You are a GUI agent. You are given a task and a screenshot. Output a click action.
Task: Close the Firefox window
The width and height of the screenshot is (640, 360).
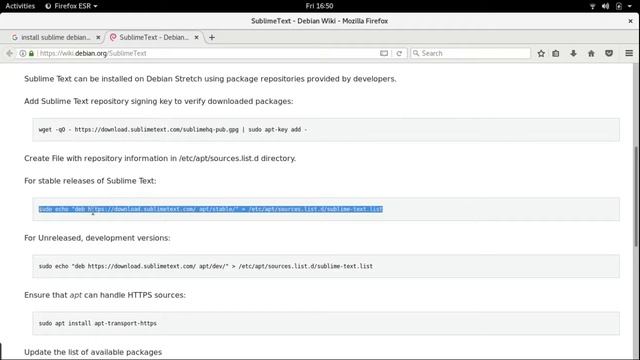630,21
